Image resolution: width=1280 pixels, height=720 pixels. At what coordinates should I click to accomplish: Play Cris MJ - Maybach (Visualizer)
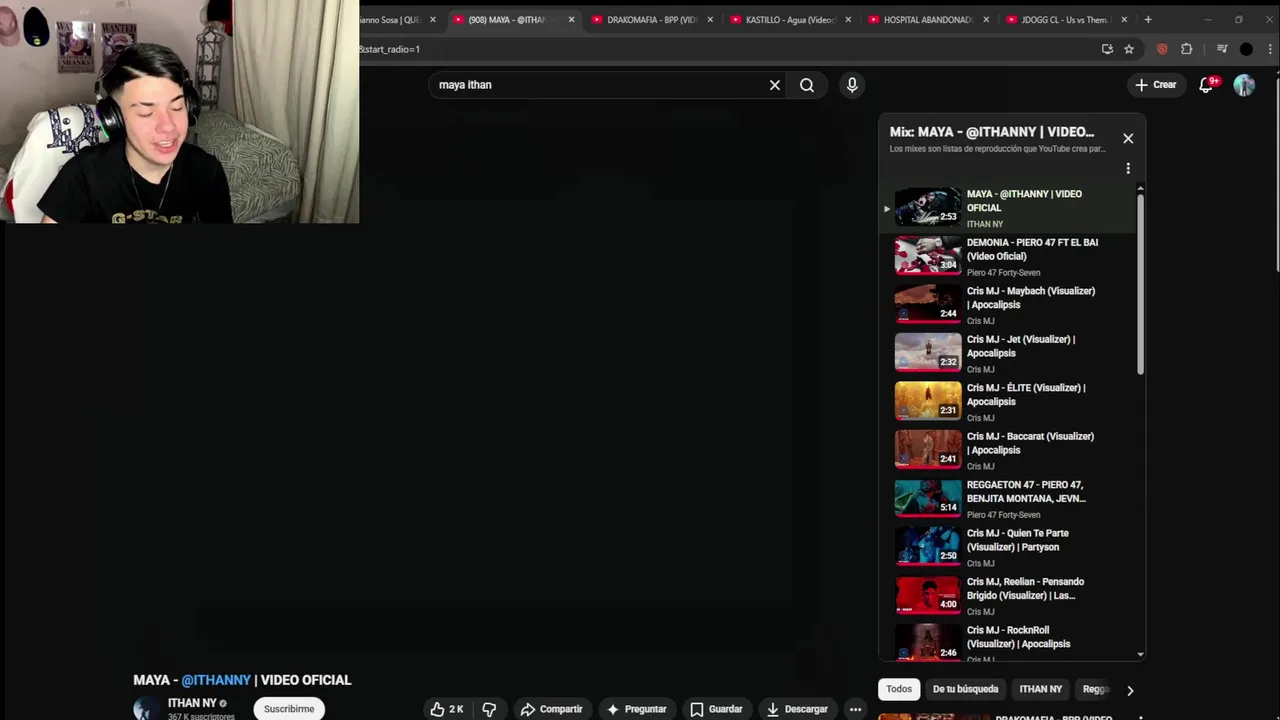coord(1008,305)
